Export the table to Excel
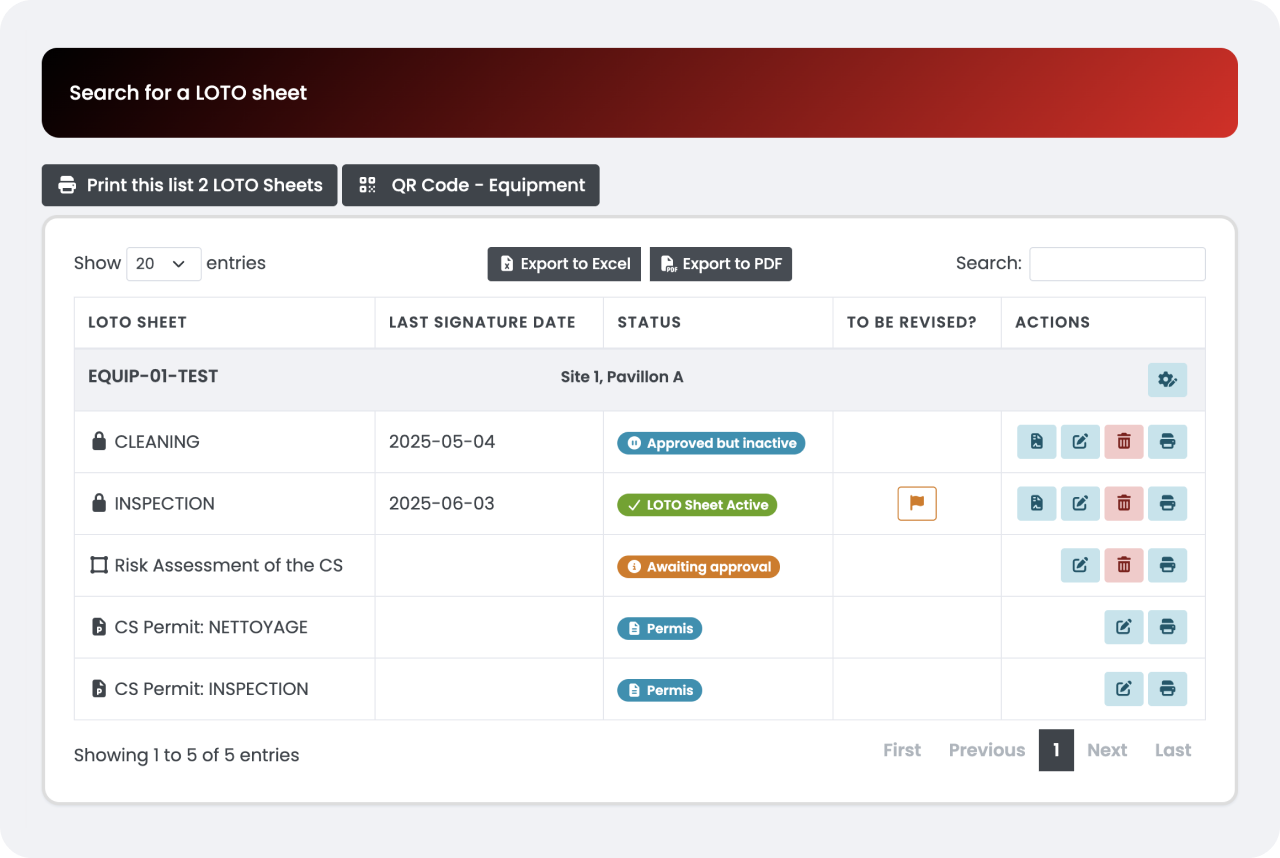1280x858 pixels. coord(565,264)
